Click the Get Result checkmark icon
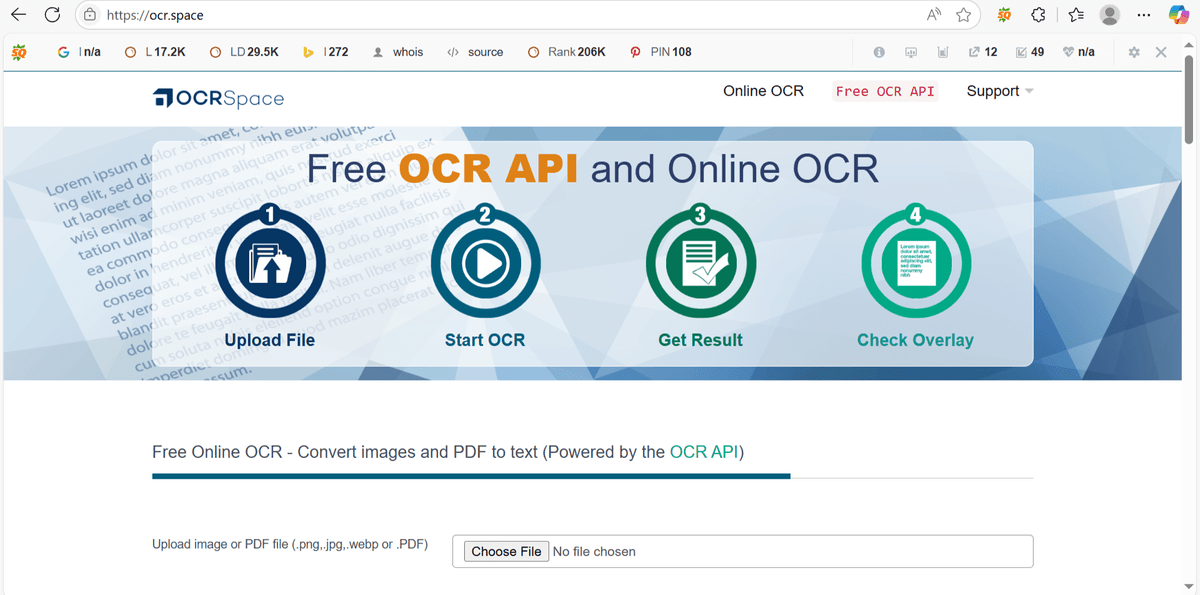 [x=700, y=263]
